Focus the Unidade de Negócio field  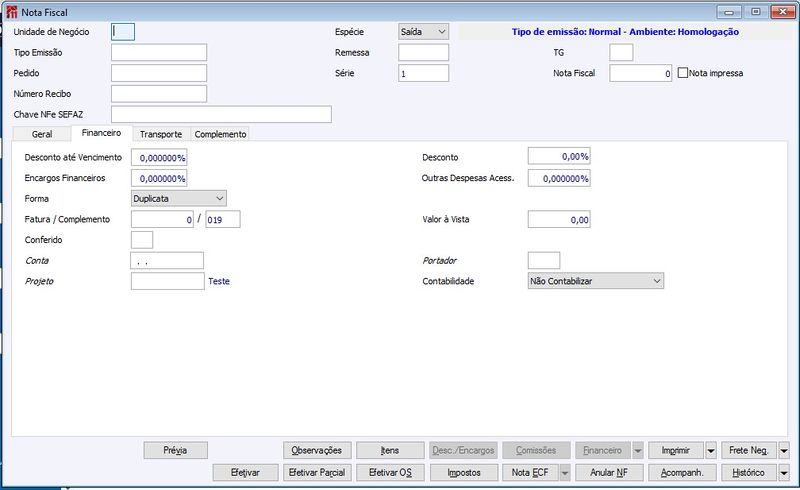(x=123, y=32)
